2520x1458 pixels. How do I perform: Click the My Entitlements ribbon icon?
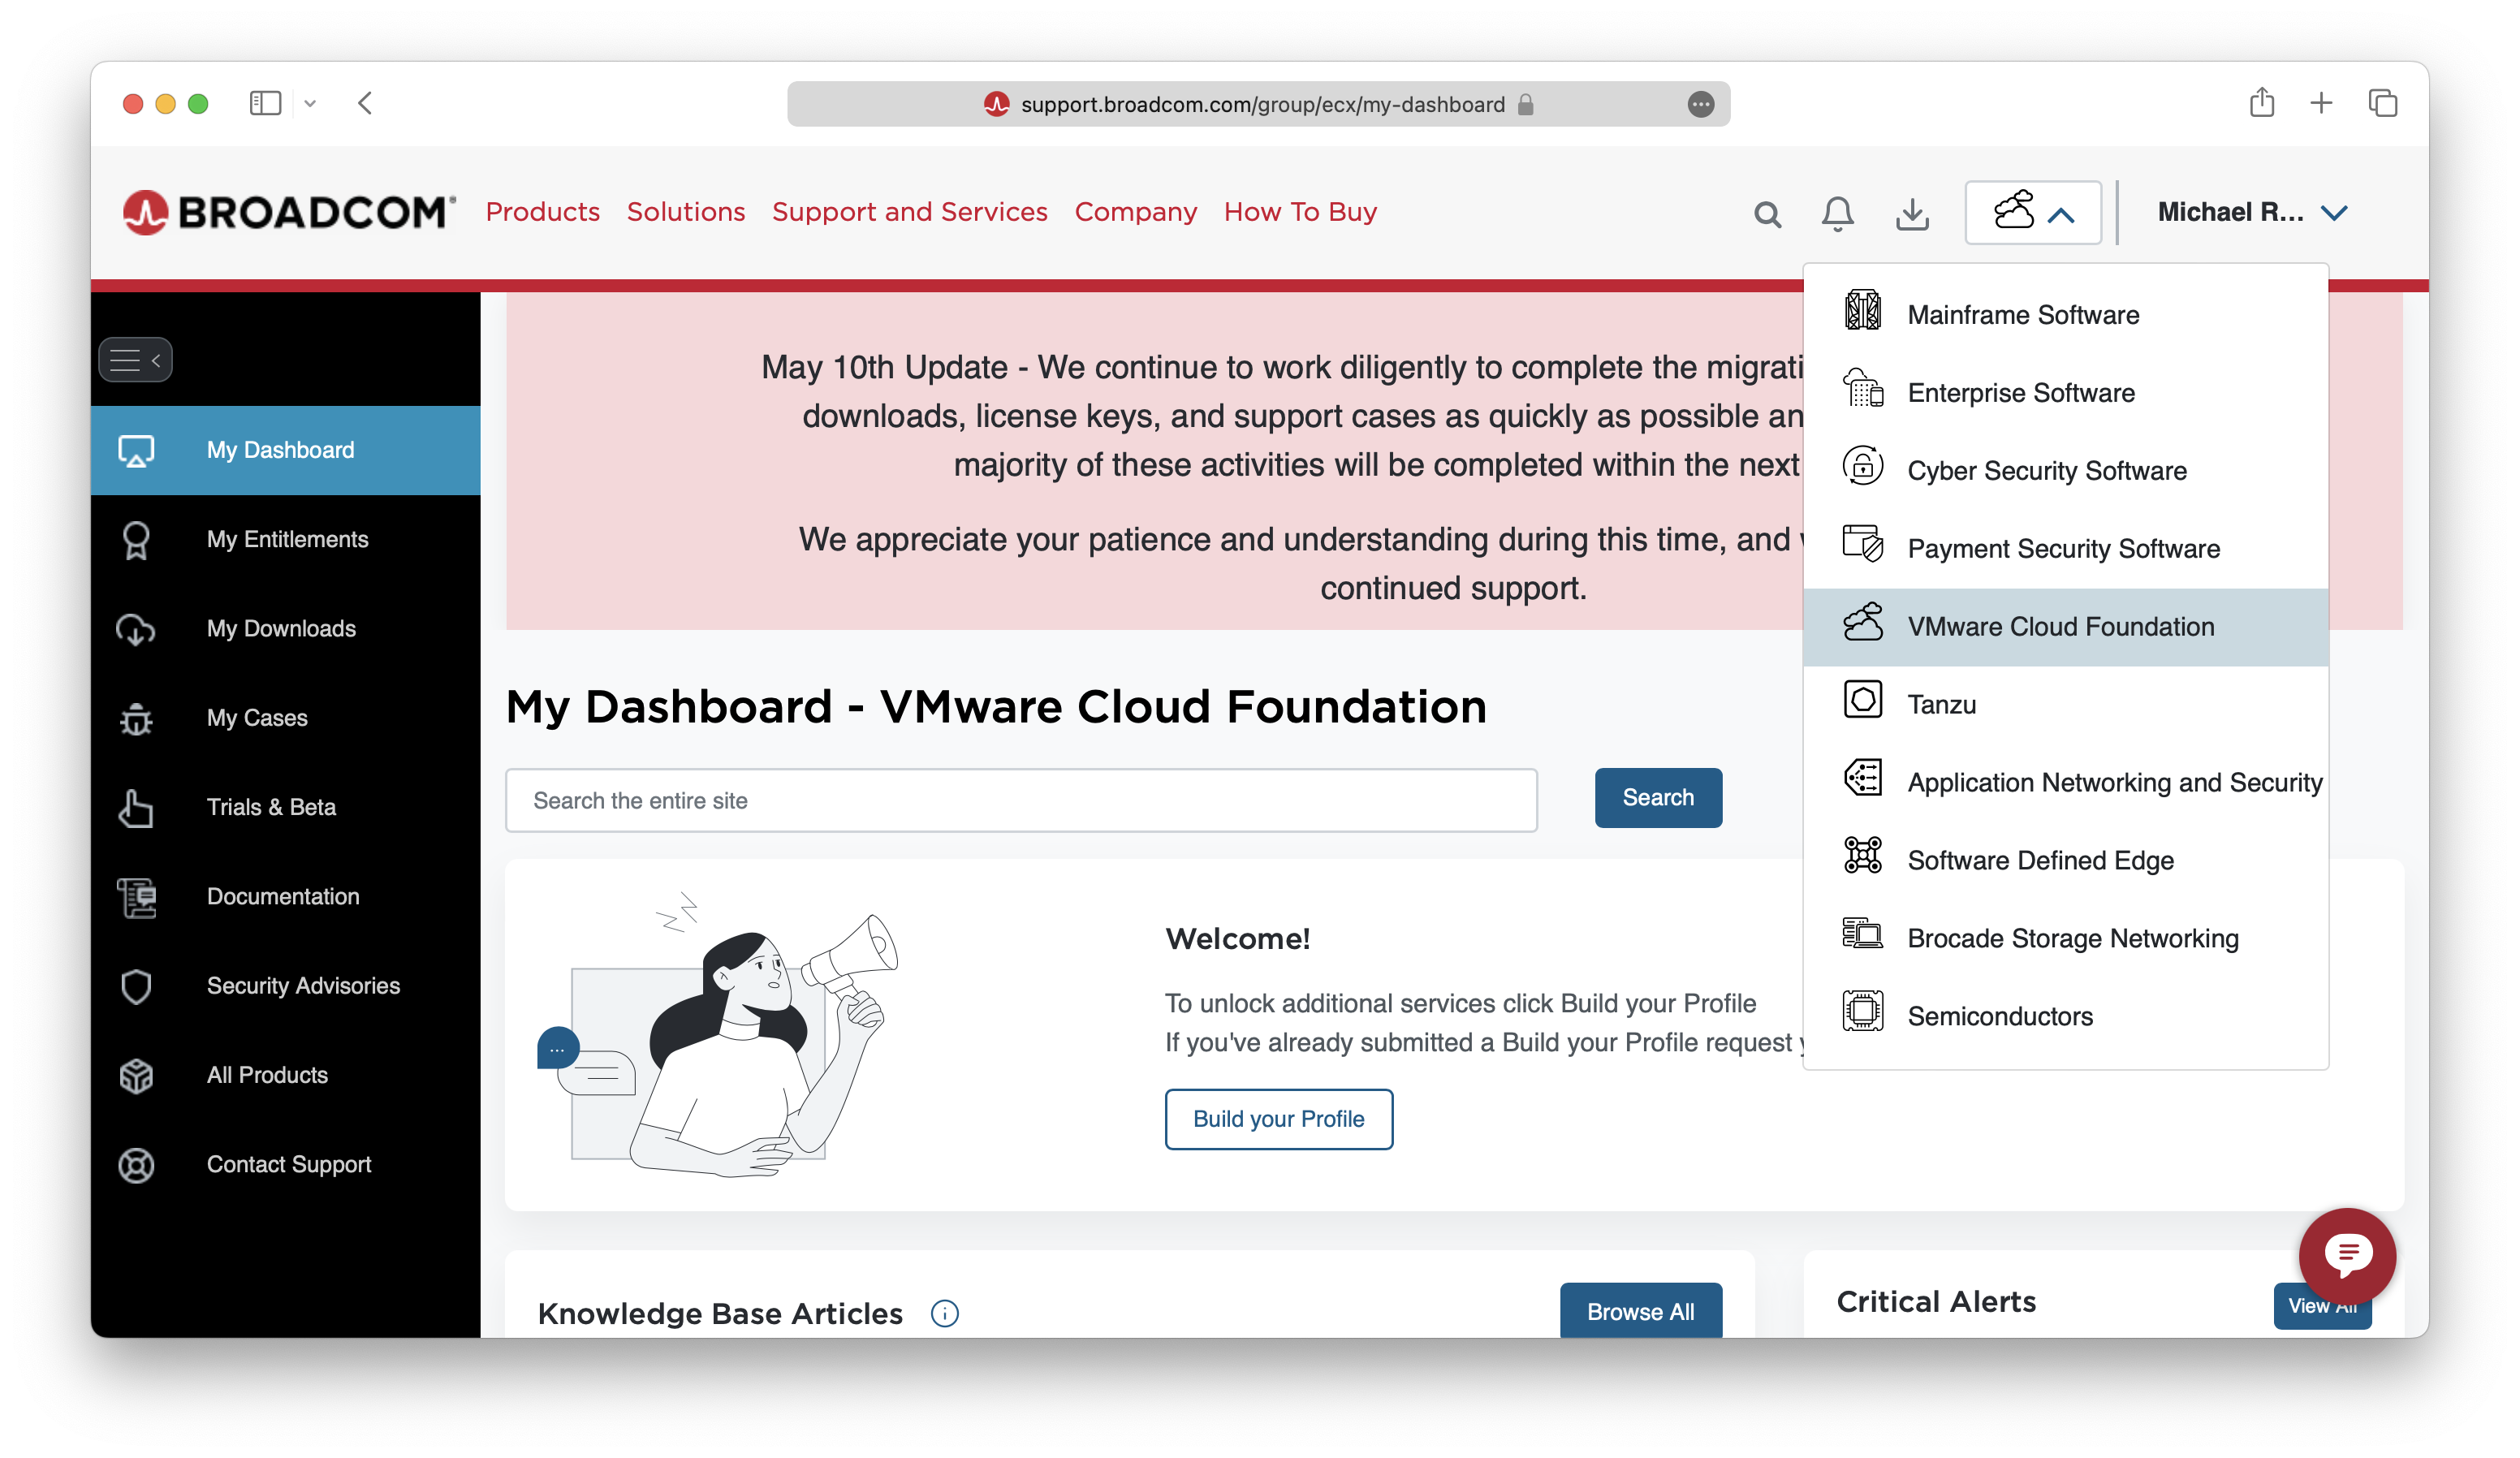tap(136, 540)
